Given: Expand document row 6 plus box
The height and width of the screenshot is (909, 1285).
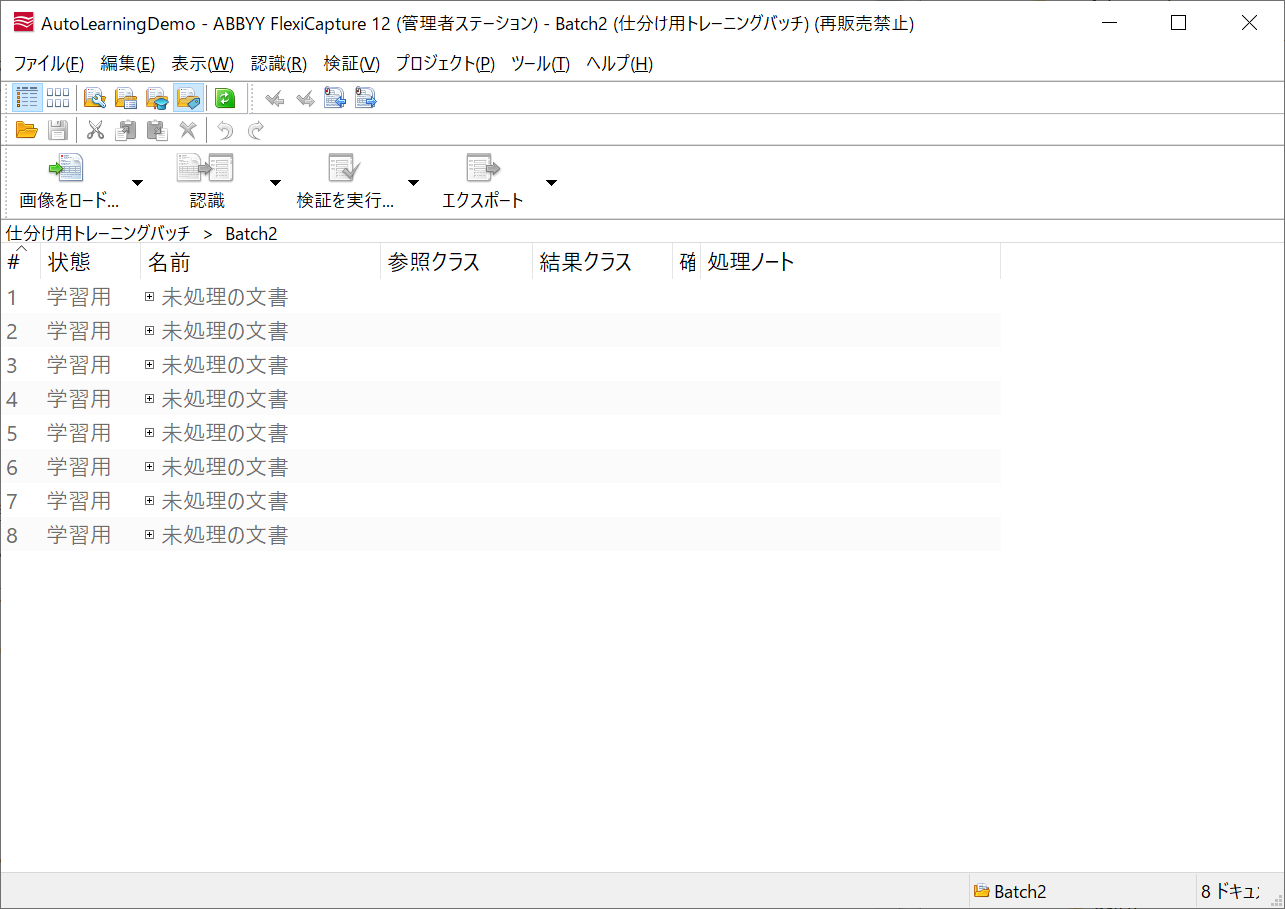Looking at the screenshot, I should (x=150, y=467).
